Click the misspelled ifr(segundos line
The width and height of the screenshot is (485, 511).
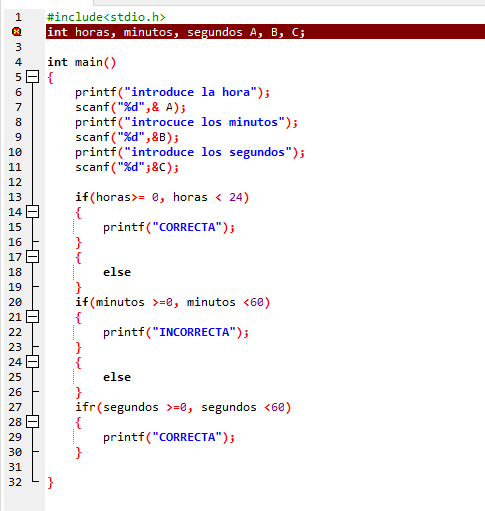pyautogui.click(x=183, y=407)
